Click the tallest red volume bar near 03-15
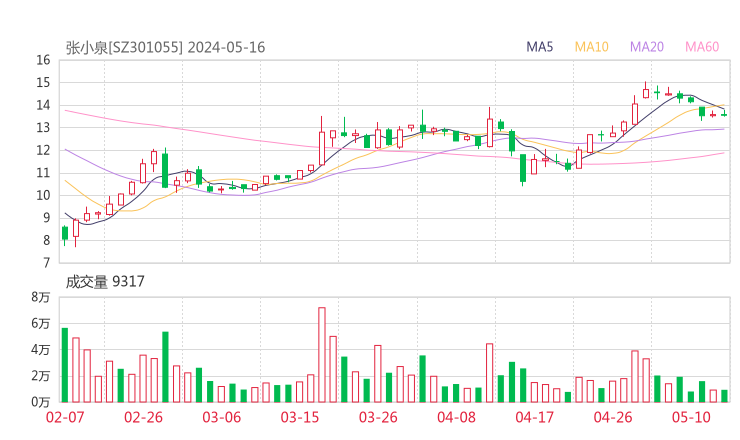The height and width of the screenshot is (440, 740). pyautogui.click(x=322, y=355)
